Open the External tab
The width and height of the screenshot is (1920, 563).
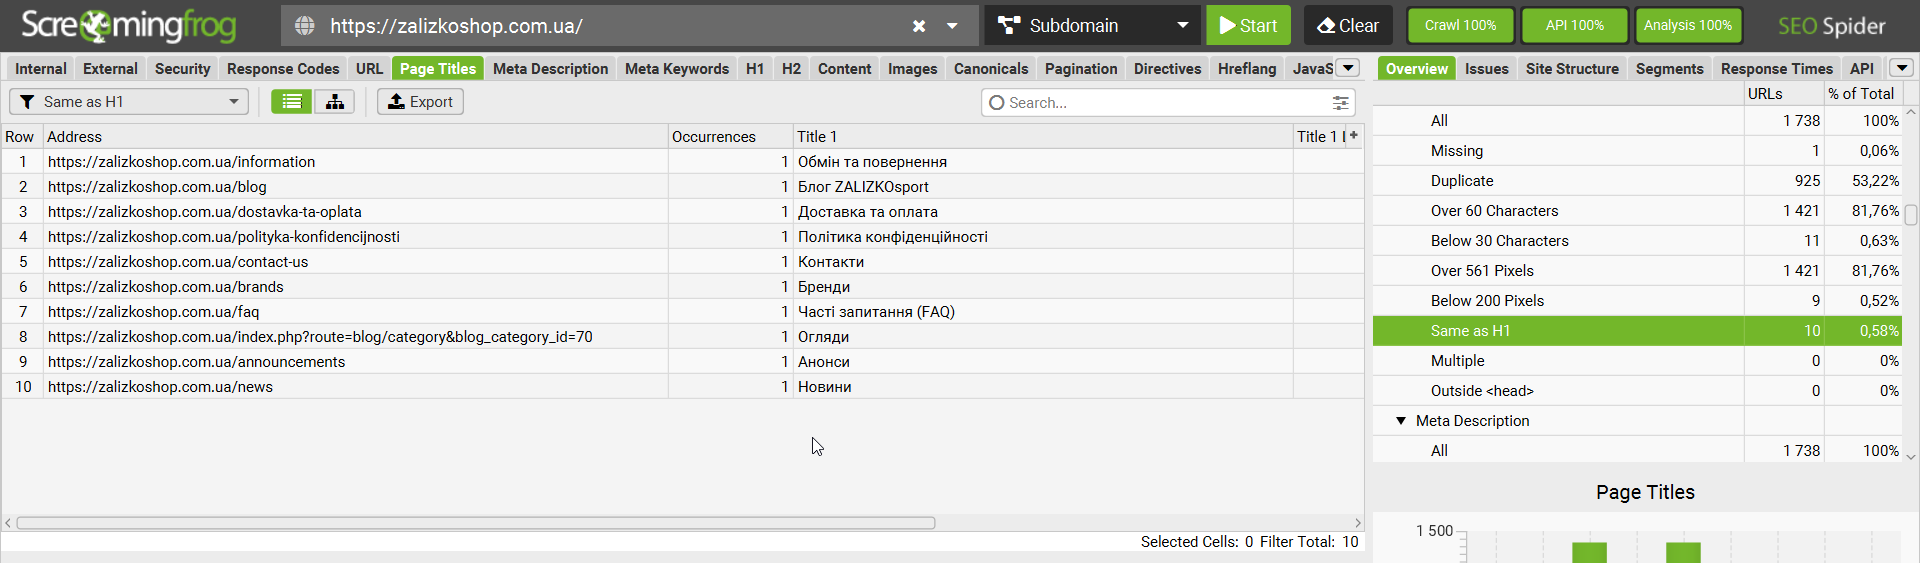click(110, 68)
